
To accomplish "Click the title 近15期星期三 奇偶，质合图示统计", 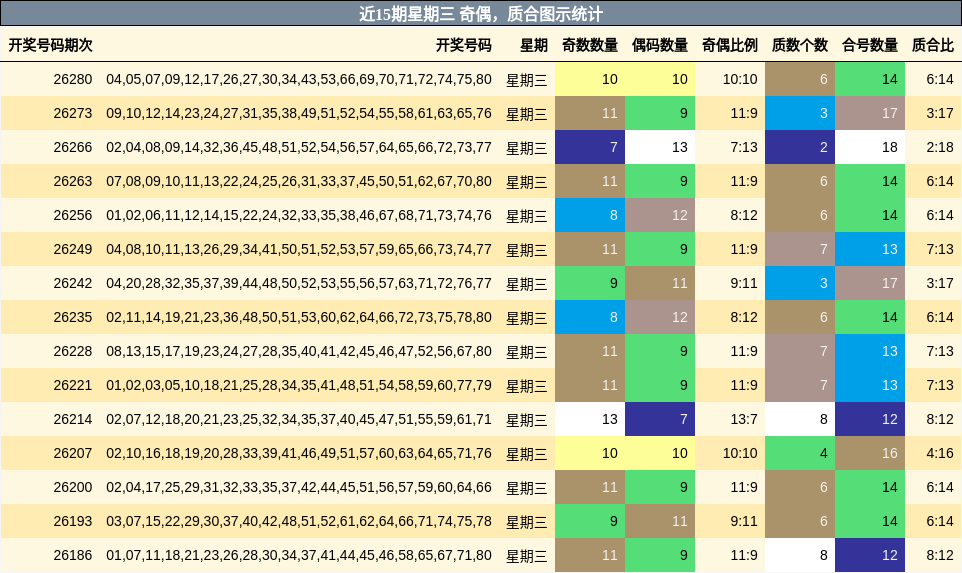I will (x=481, y=13).
